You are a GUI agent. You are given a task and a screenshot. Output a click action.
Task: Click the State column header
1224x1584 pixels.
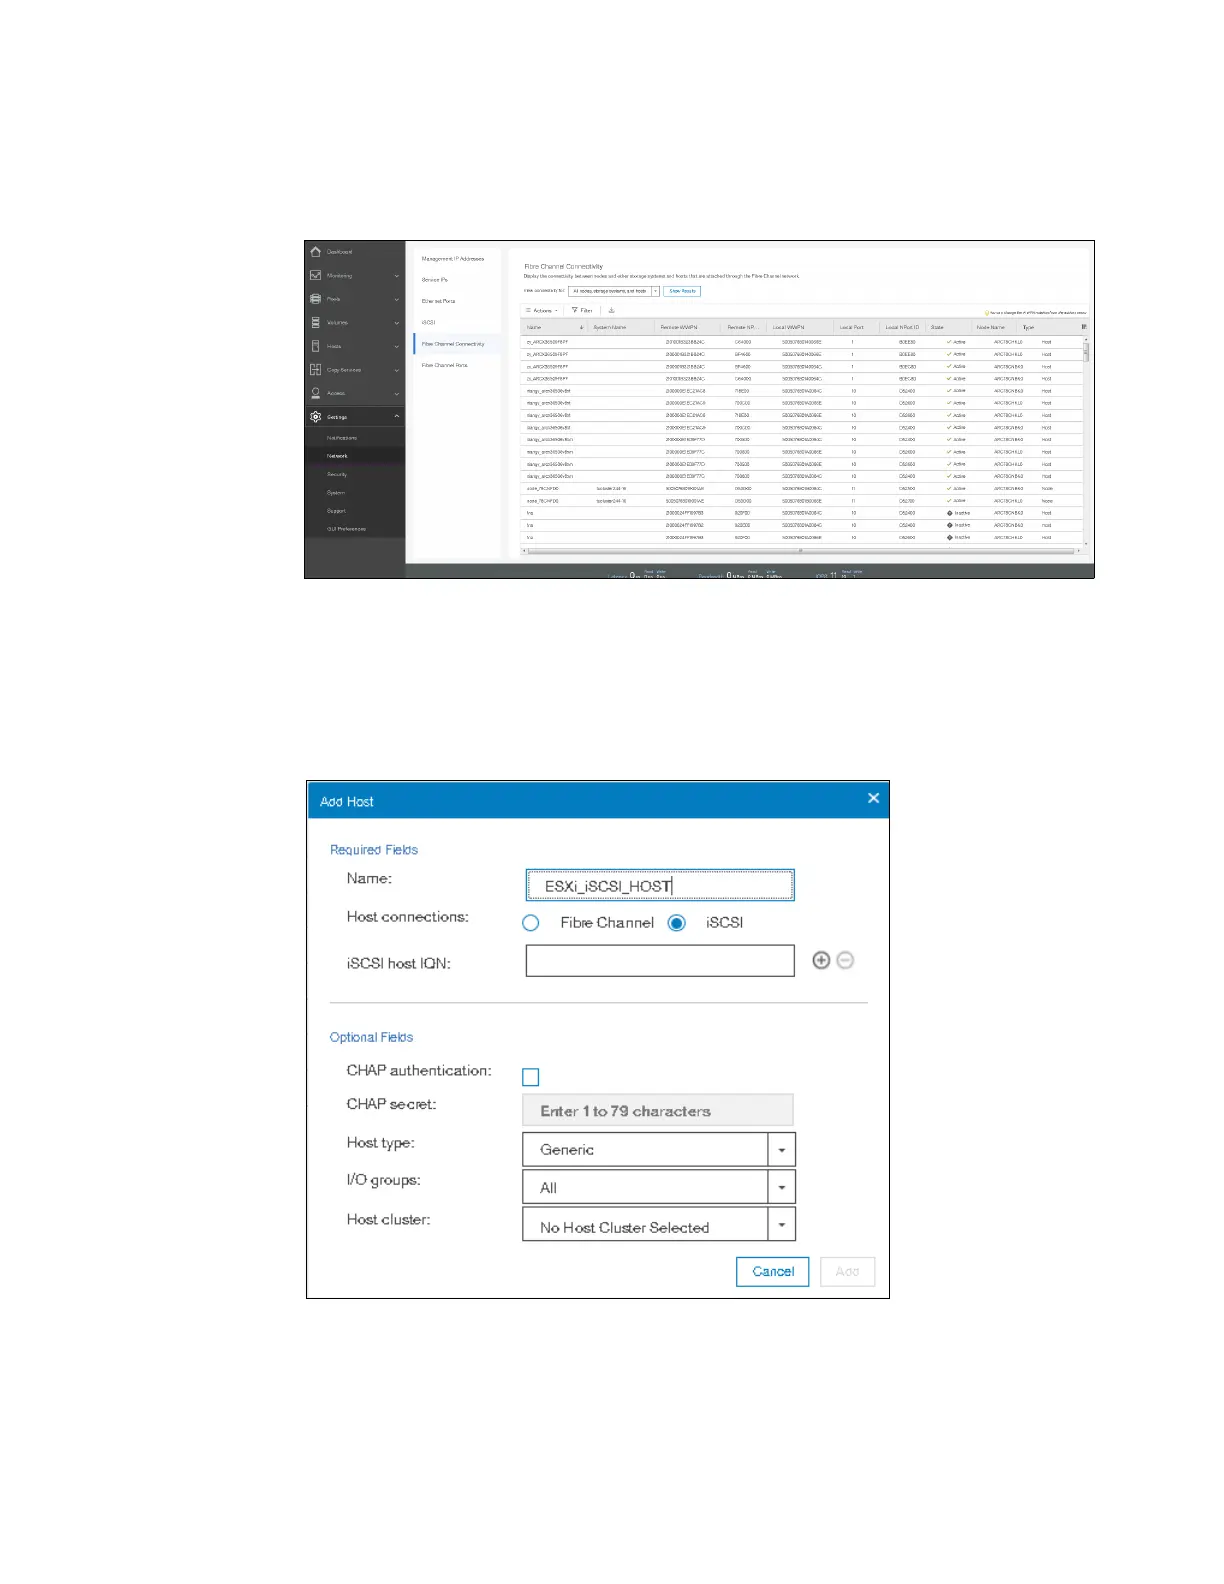click(x=937, y=327)
